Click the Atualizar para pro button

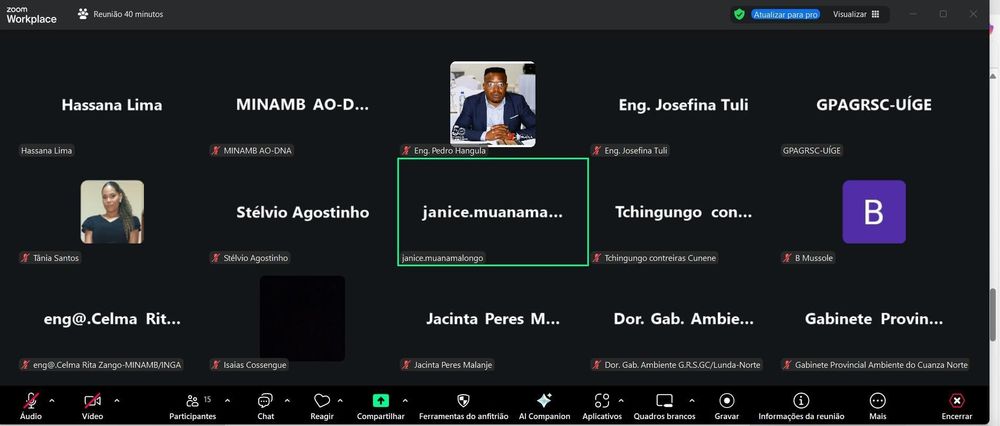click(x=783, y=14)
